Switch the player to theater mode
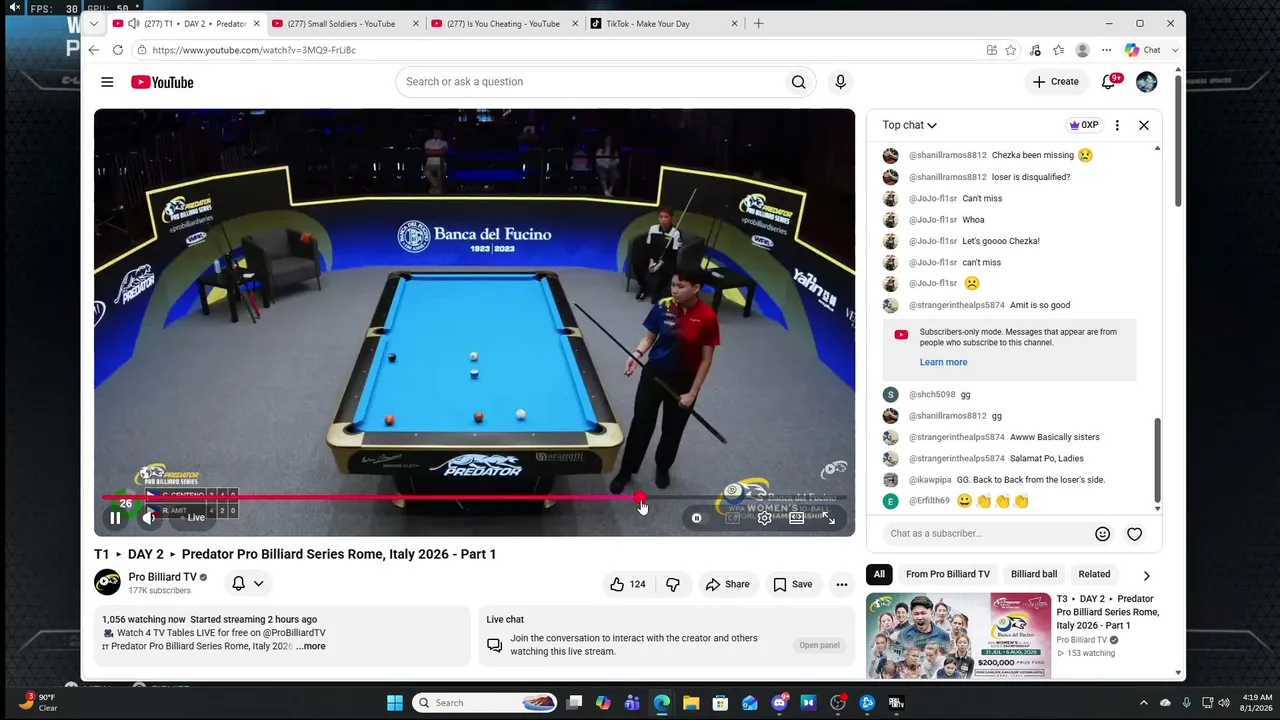 [x=797, y=518]
